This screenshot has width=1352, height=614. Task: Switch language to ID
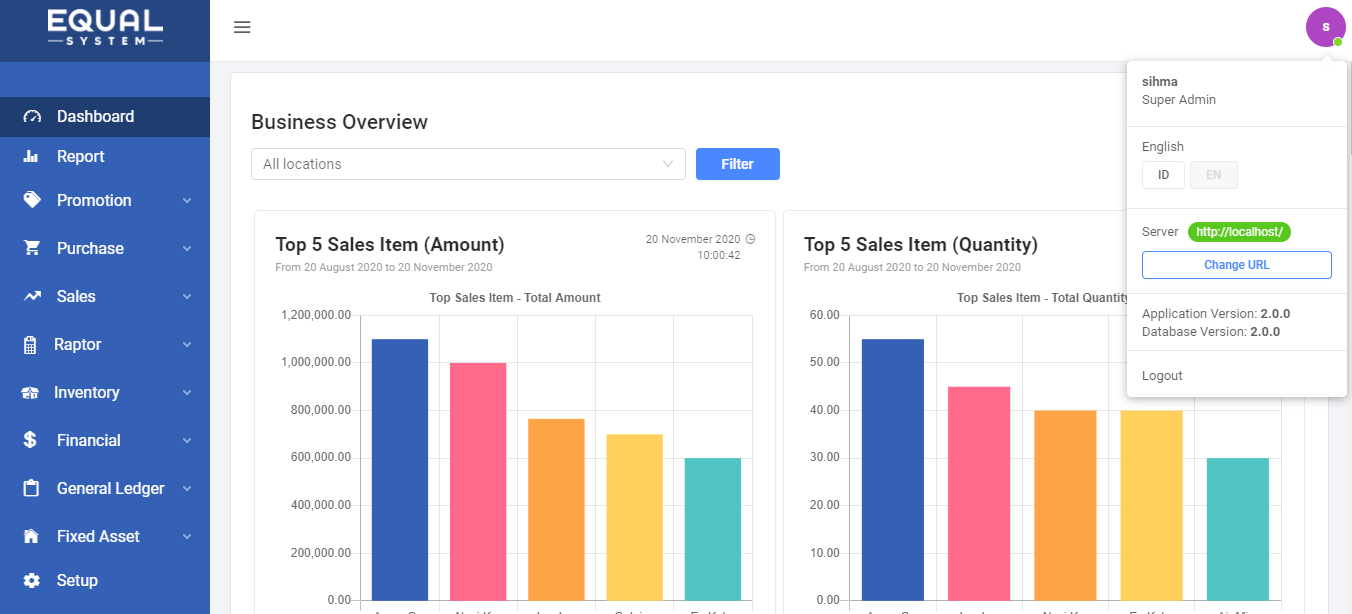(1163, 175)
